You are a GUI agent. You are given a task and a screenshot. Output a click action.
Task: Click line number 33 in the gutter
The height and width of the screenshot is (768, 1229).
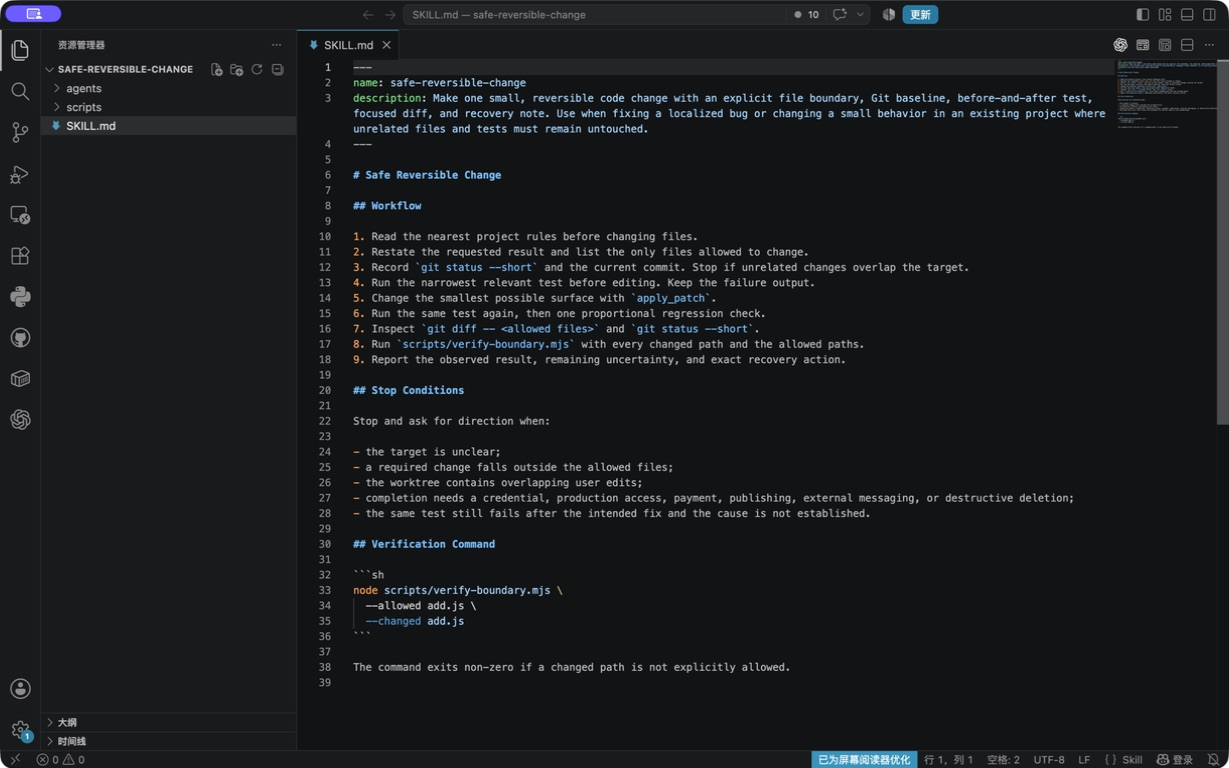(x=325, y=590)
